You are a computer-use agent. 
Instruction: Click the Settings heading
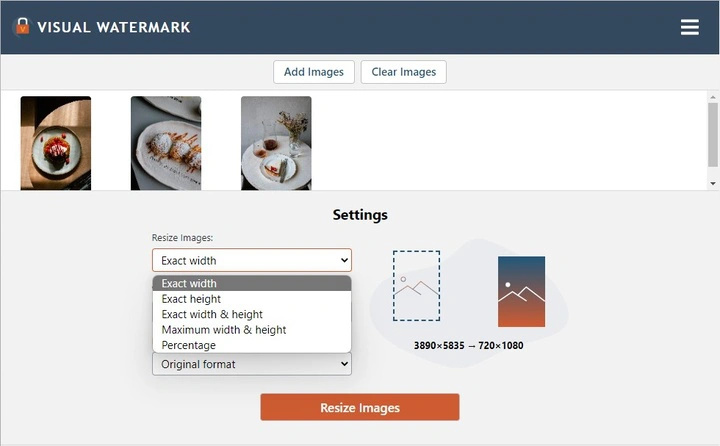(360, 215)
